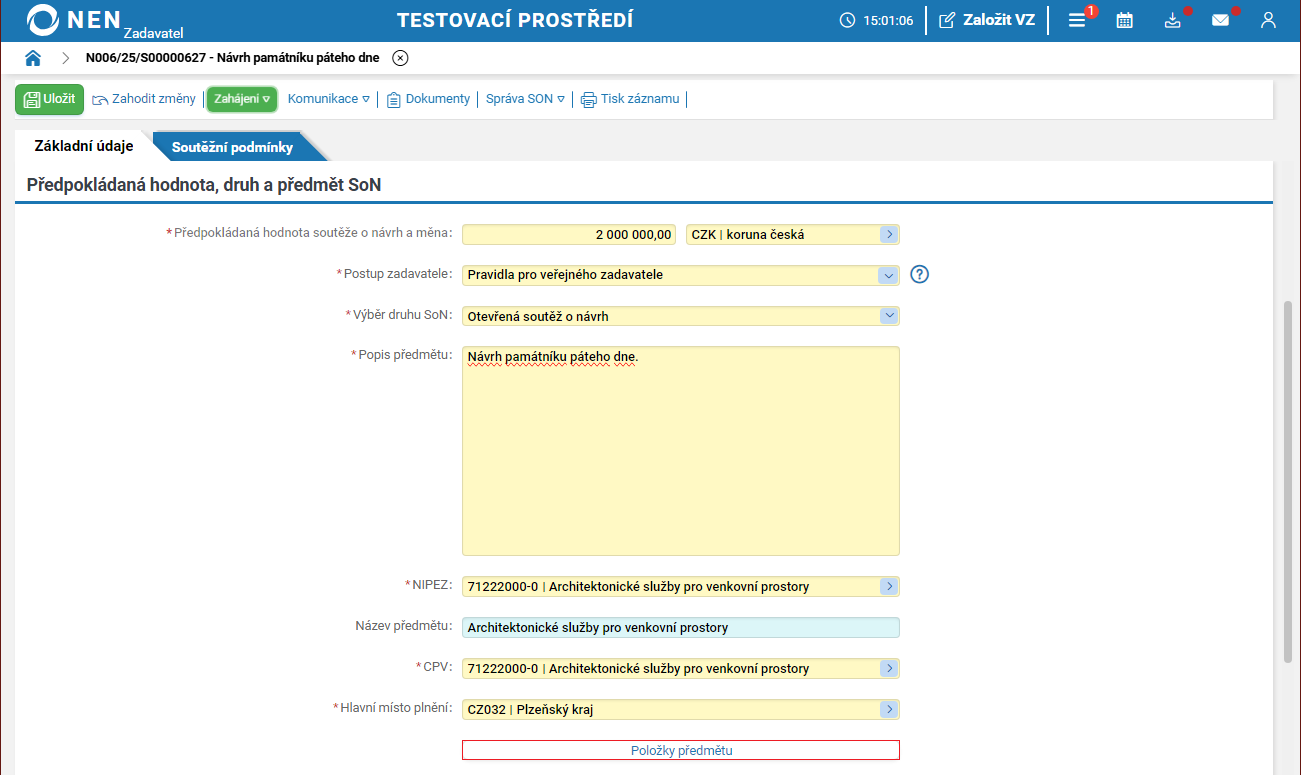
Task: Switch to the Soutěžní podmínky tab
Action: [232, 147]
